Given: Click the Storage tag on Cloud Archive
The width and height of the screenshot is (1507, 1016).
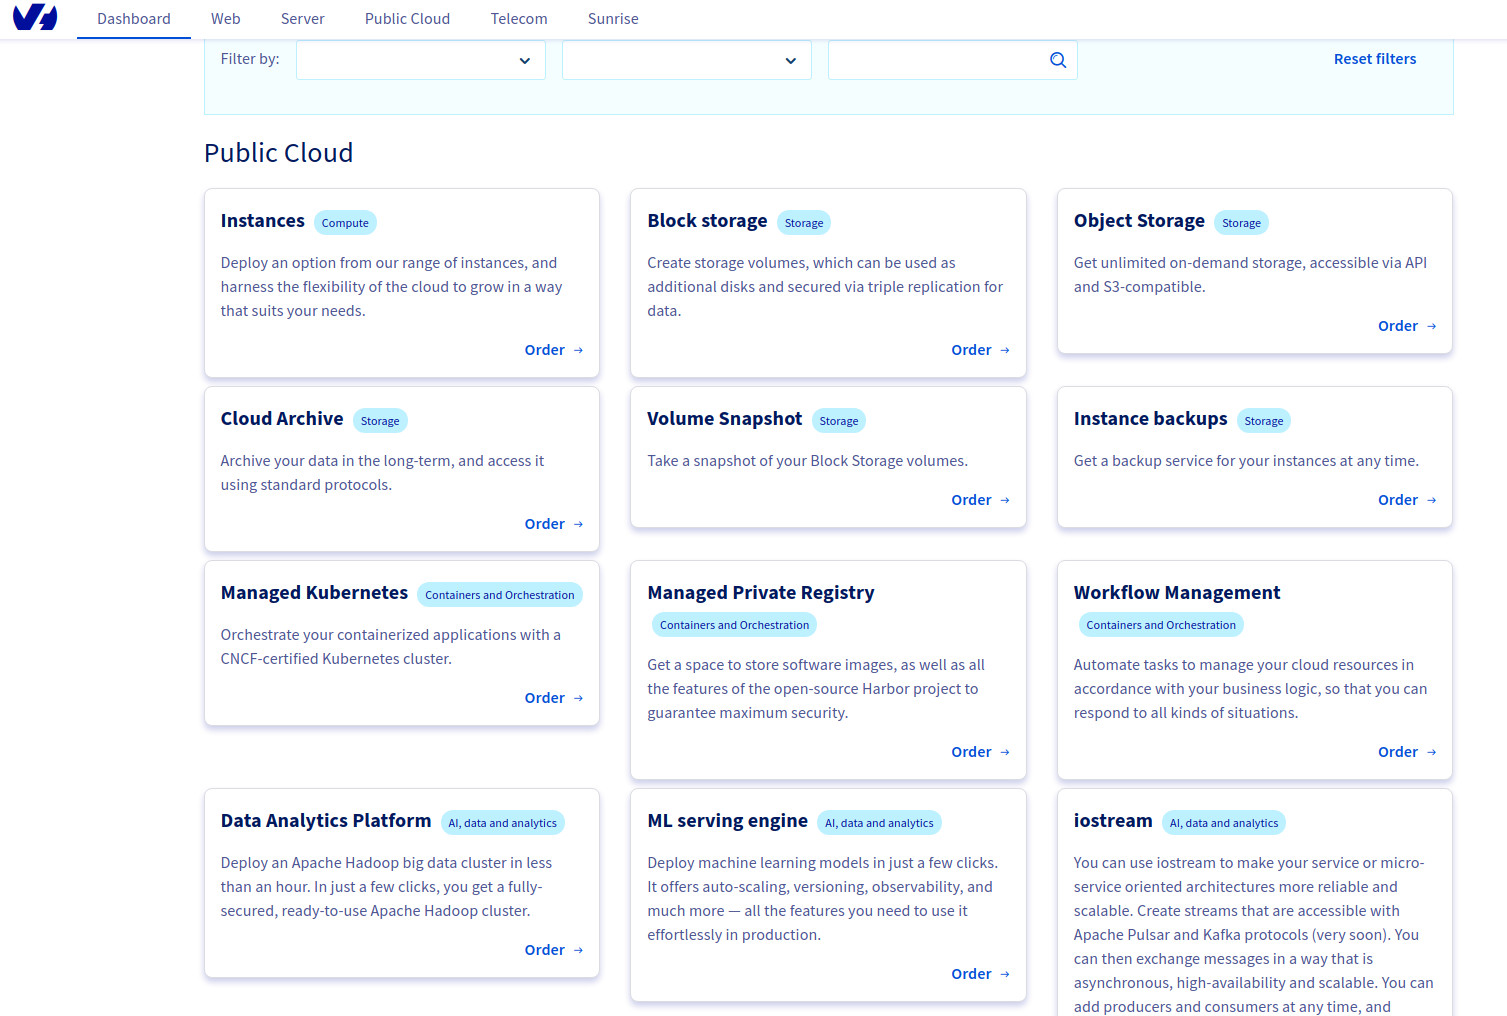Looking at the screenshot, I should [x=380, y=421].
